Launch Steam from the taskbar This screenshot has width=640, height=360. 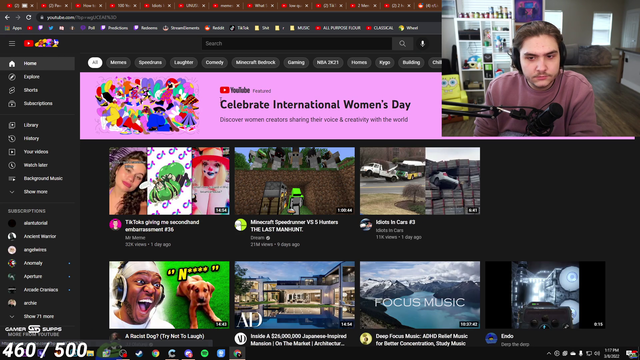pyautogui.click(x=139, y=353)
